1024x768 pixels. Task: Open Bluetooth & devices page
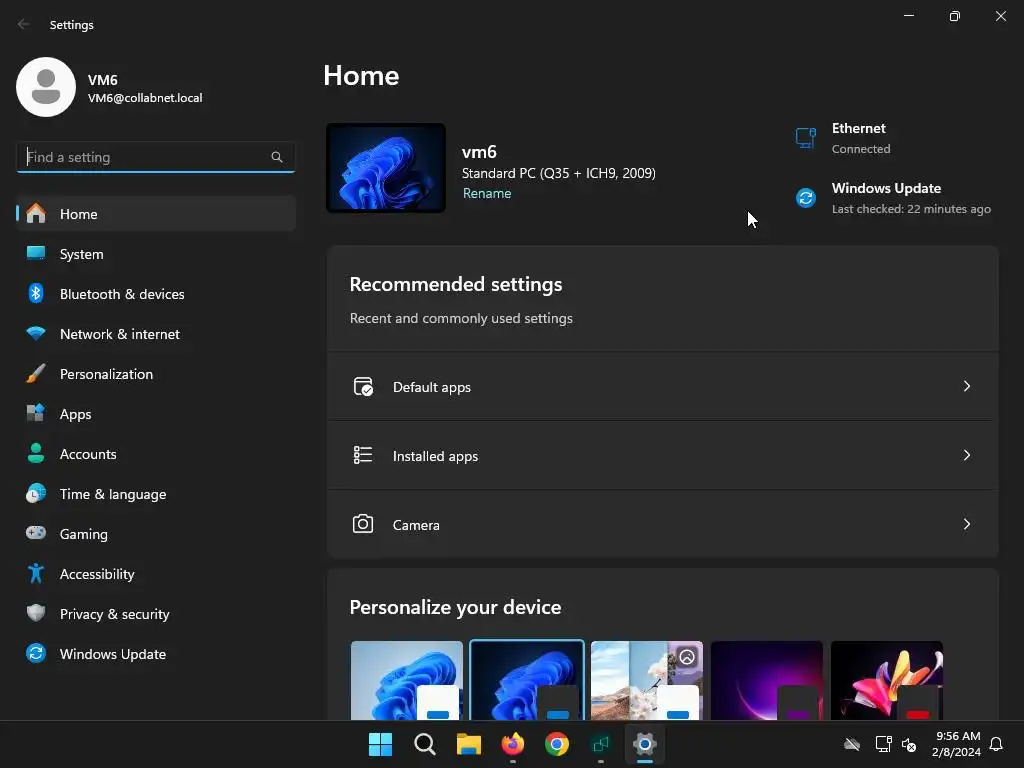156,293
